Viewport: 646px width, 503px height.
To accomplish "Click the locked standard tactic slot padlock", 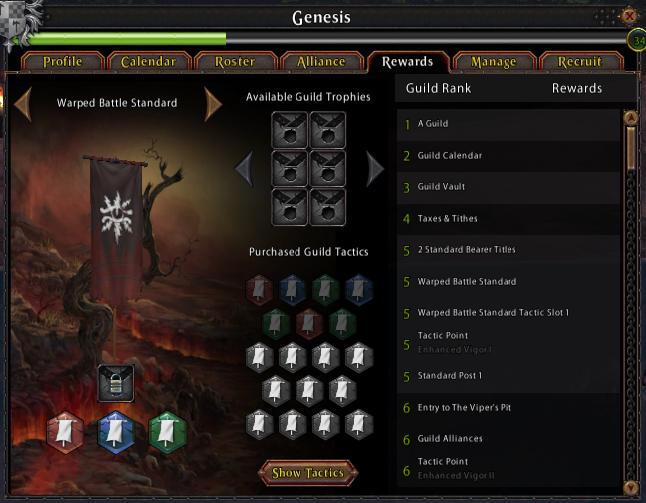I will [116, 383].
